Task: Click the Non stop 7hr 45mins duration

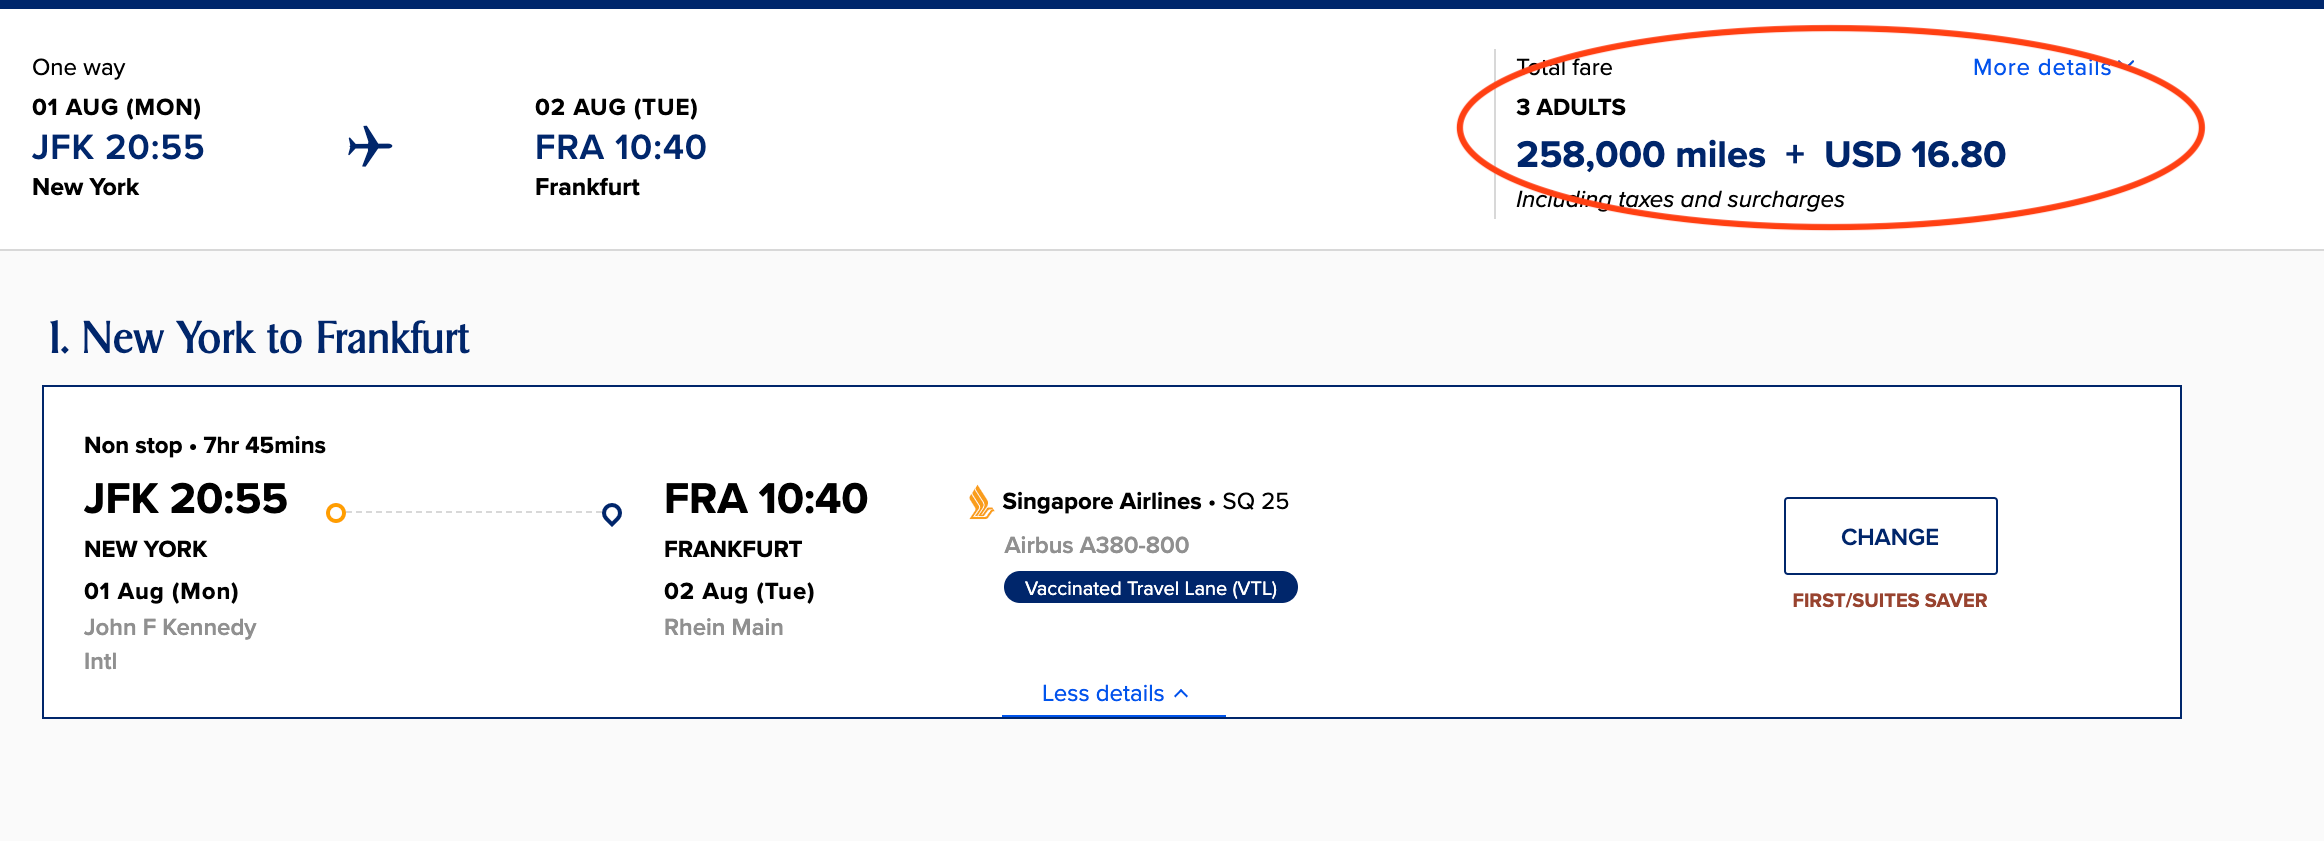Action: (x=205, y=445)
